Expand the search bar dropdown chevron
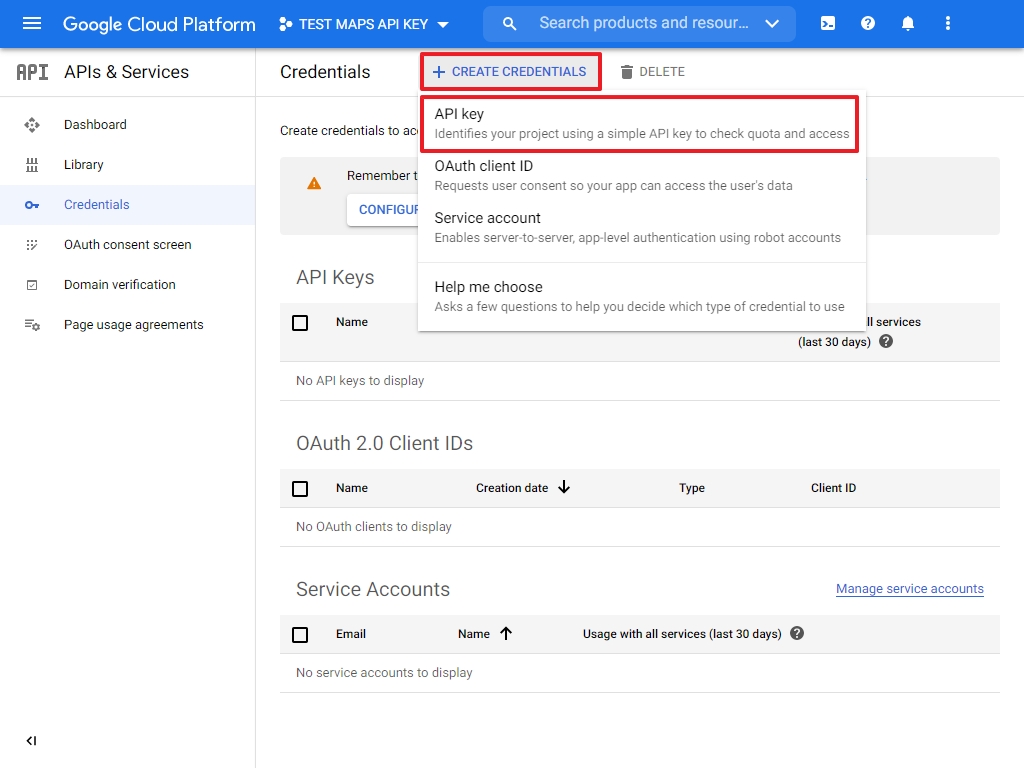1024x768 pixels. [x=772, y=24]
